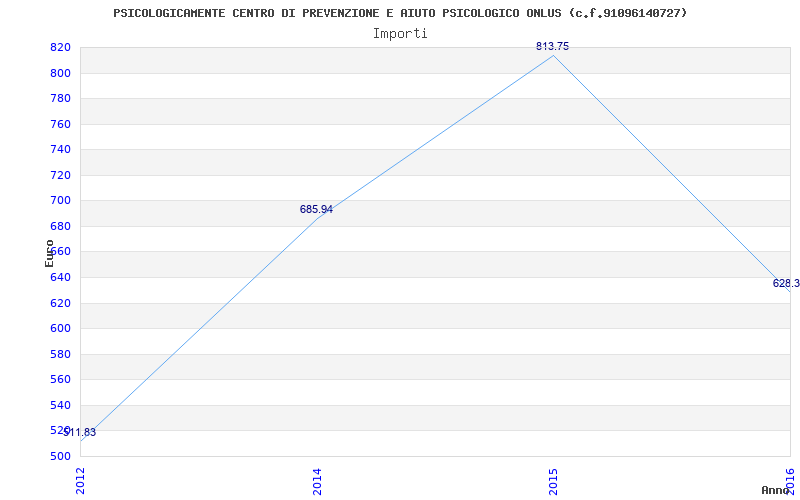Click y-axis value 720
The width and height of the screenshot is (800, 500).
[x=59, y=175]
